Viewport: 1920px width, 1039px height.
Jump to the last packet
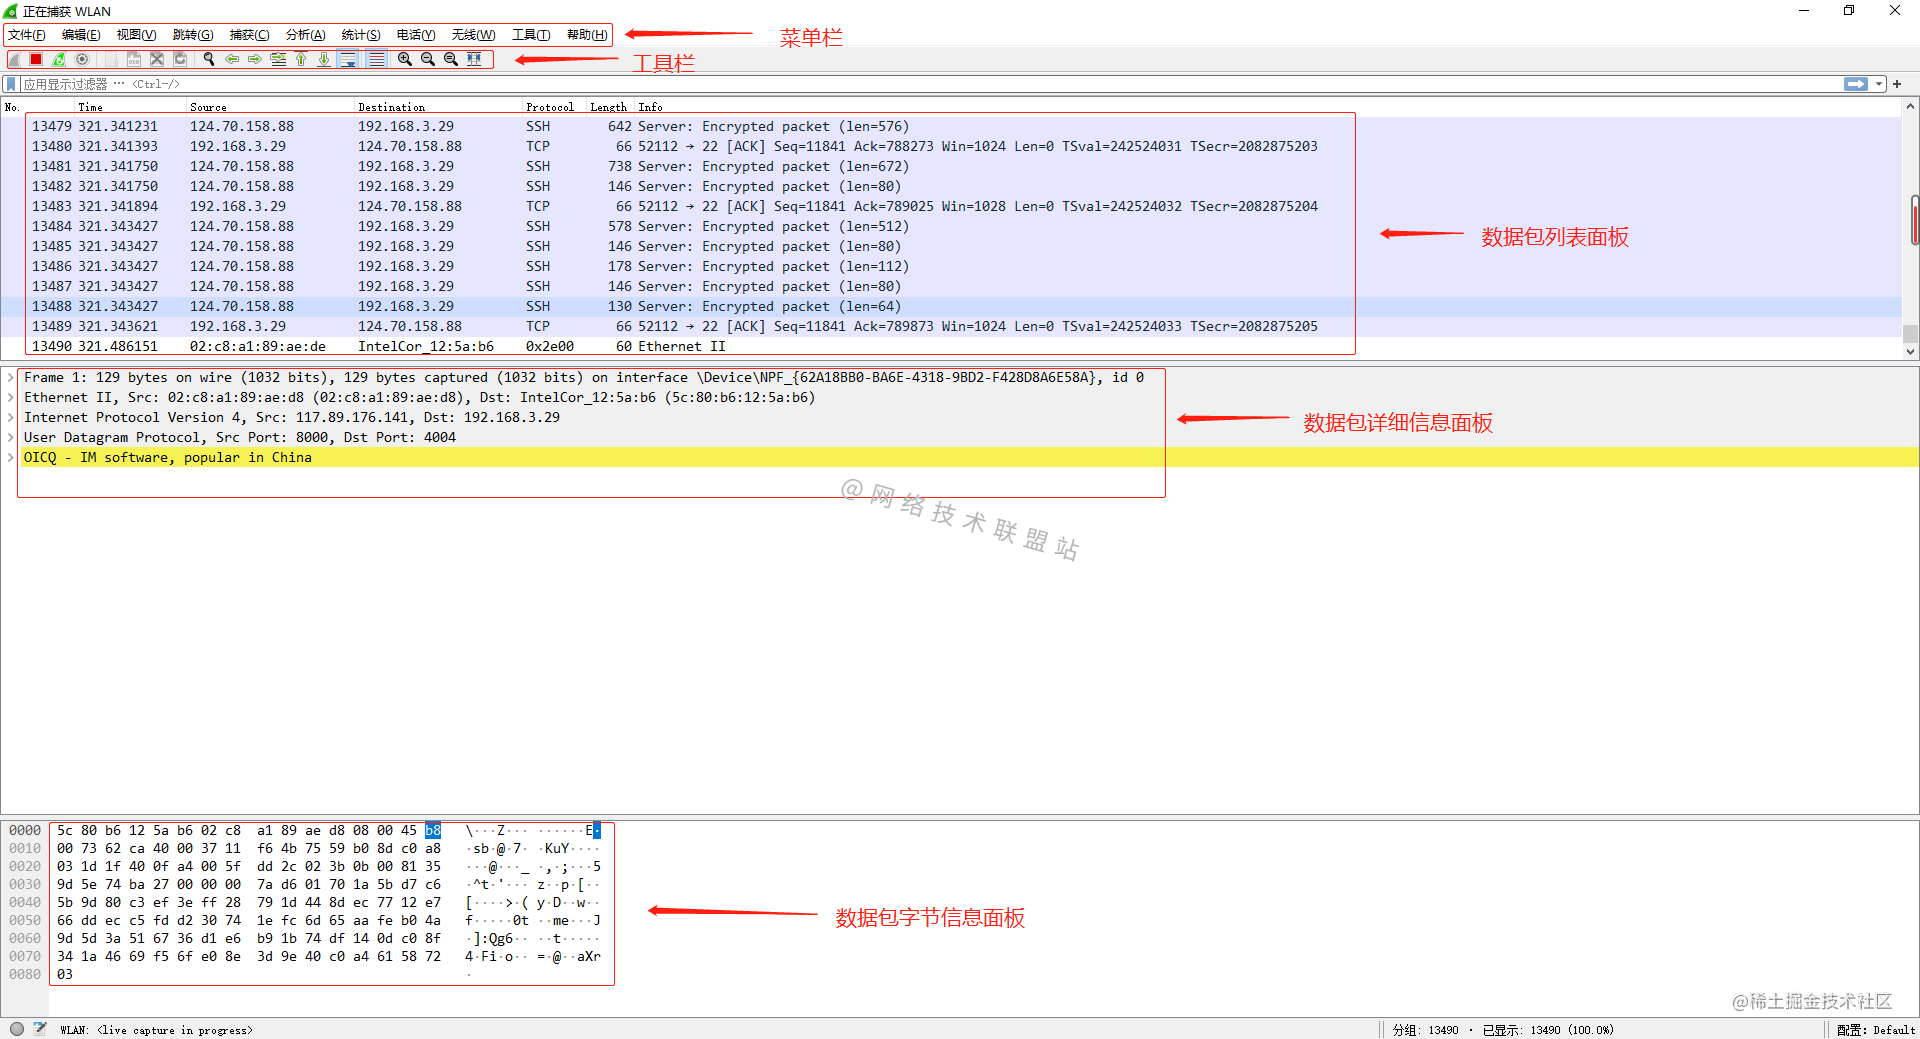[324, 59]
